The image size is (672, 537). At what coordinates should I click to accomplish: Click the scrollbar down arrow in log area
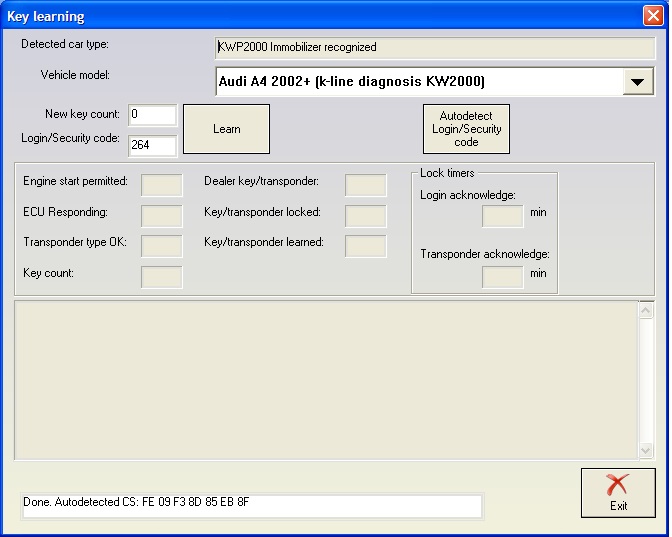pyautogui.click(x=646, y=450)
